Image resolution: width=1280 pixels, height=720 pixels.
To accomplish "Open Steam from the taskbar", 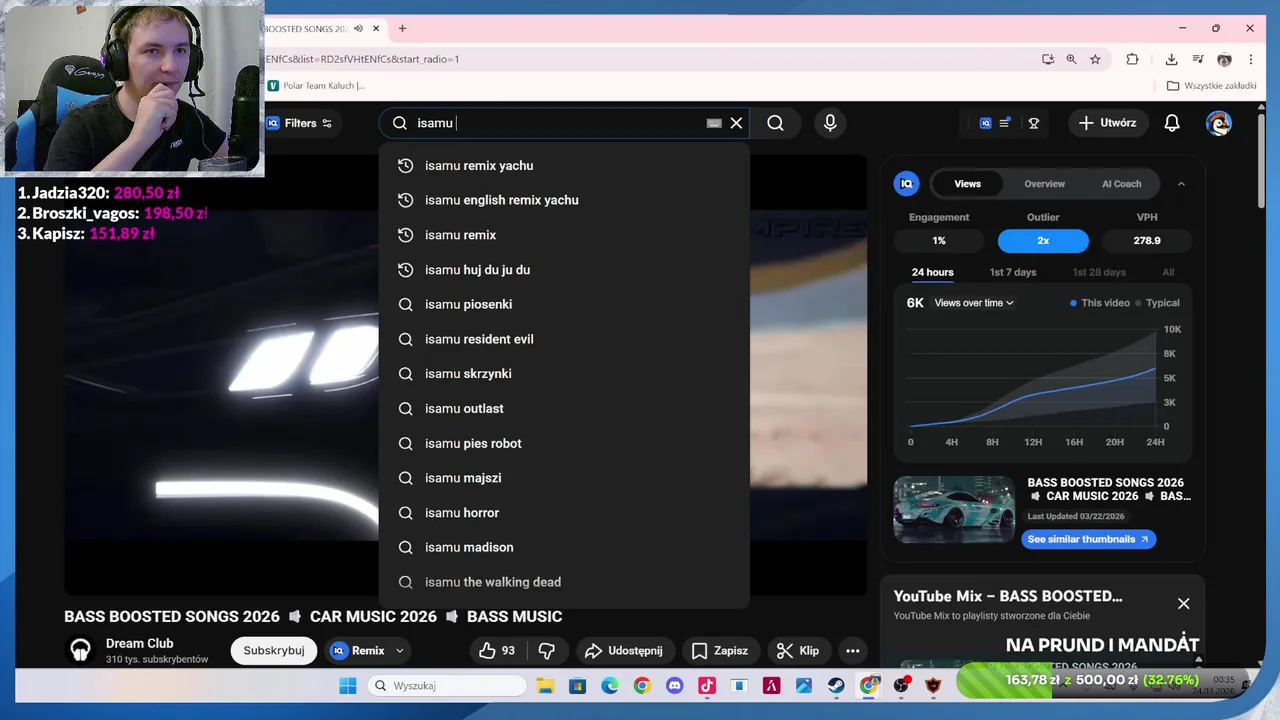I will (x=836, y=685).
